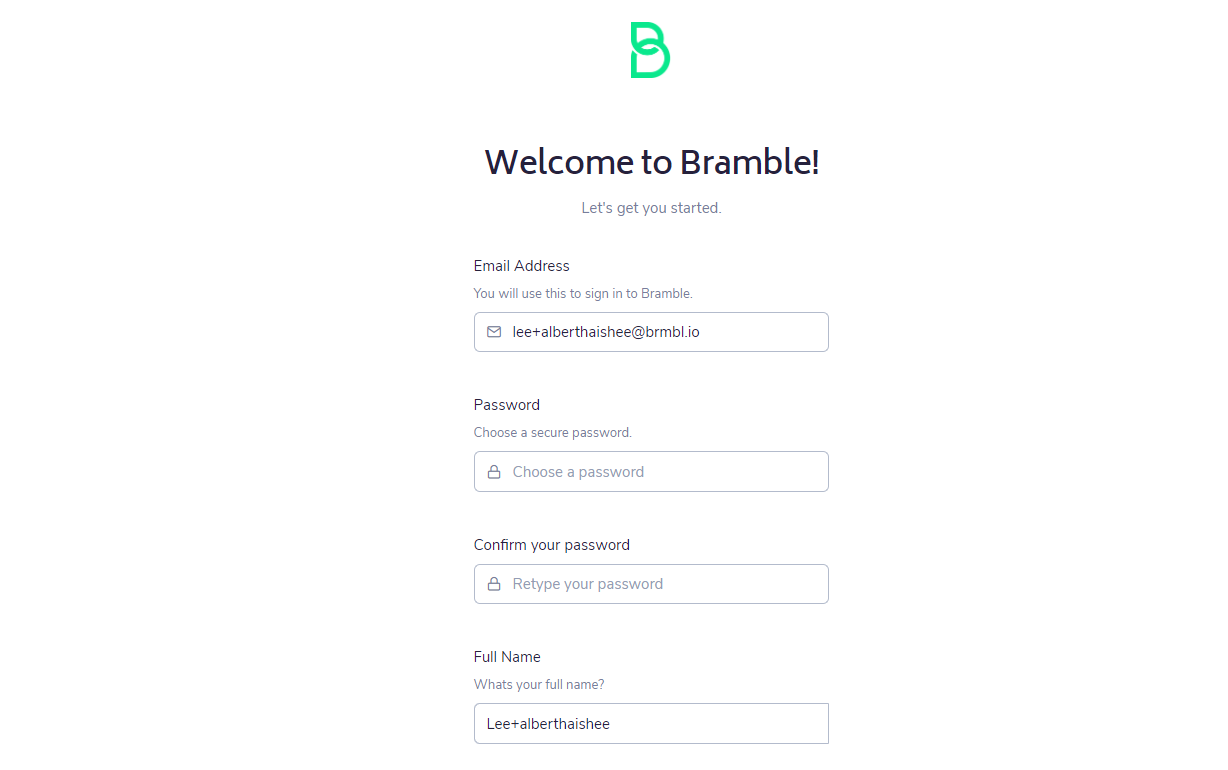Click the envelope icon in email field
Viewport: 1228px width, 770px height.
(x=494, y=332)
